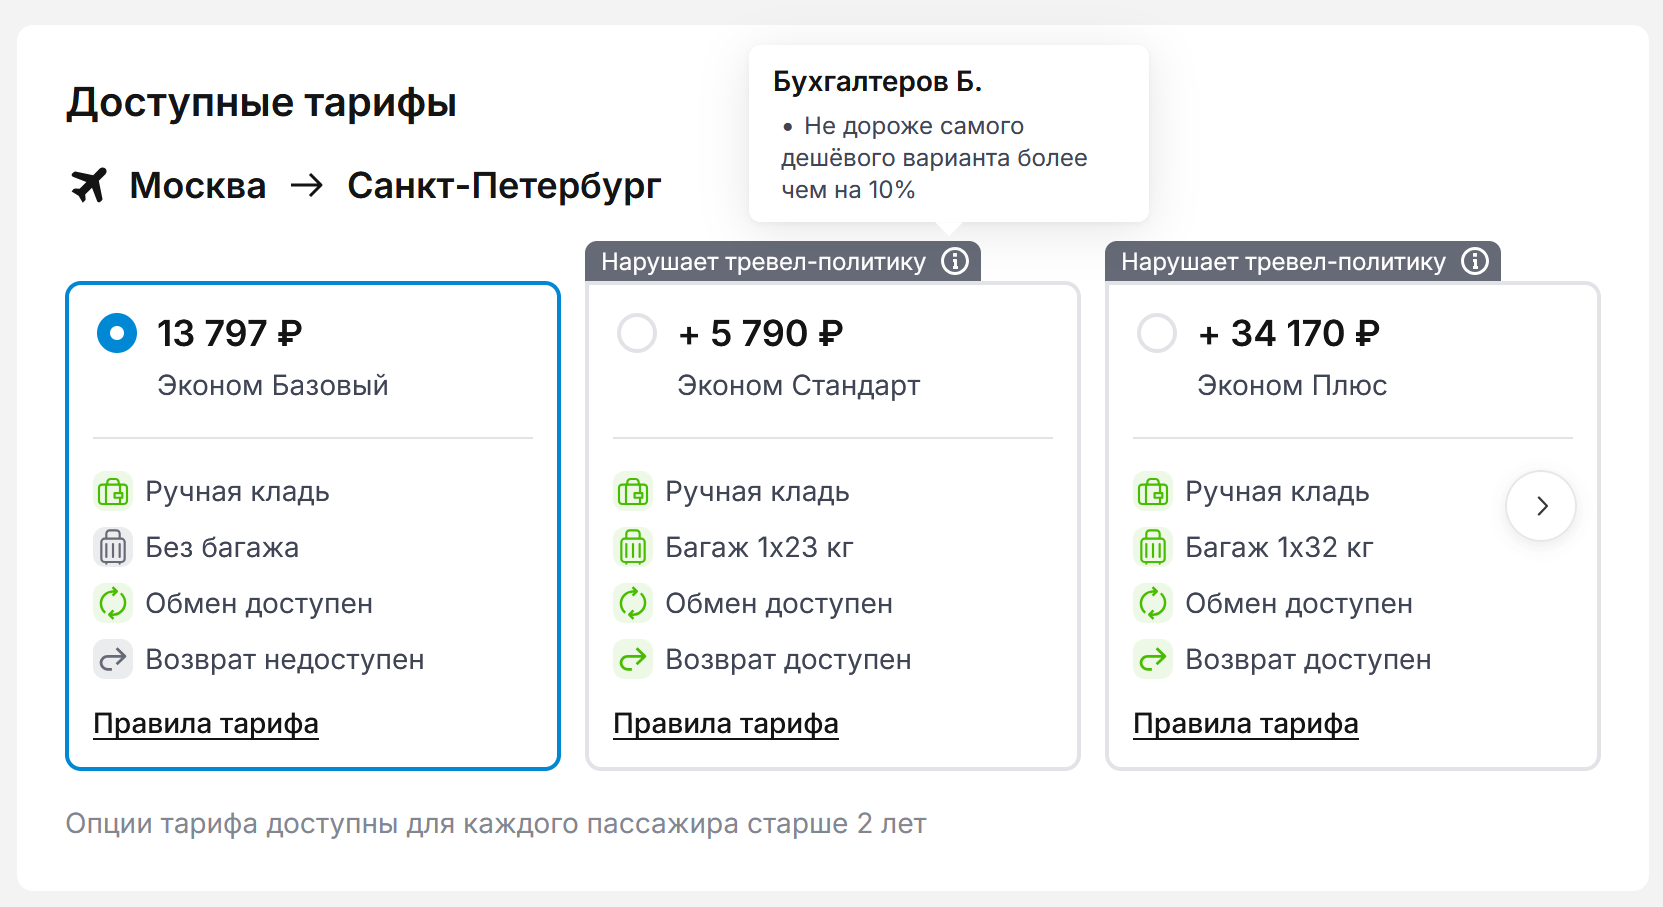Select the Эконом Плюс +34 170 ₽ radio button
Image resolution: width=1663 pixels, height=907 pixels.
(x=1157, y=333)
